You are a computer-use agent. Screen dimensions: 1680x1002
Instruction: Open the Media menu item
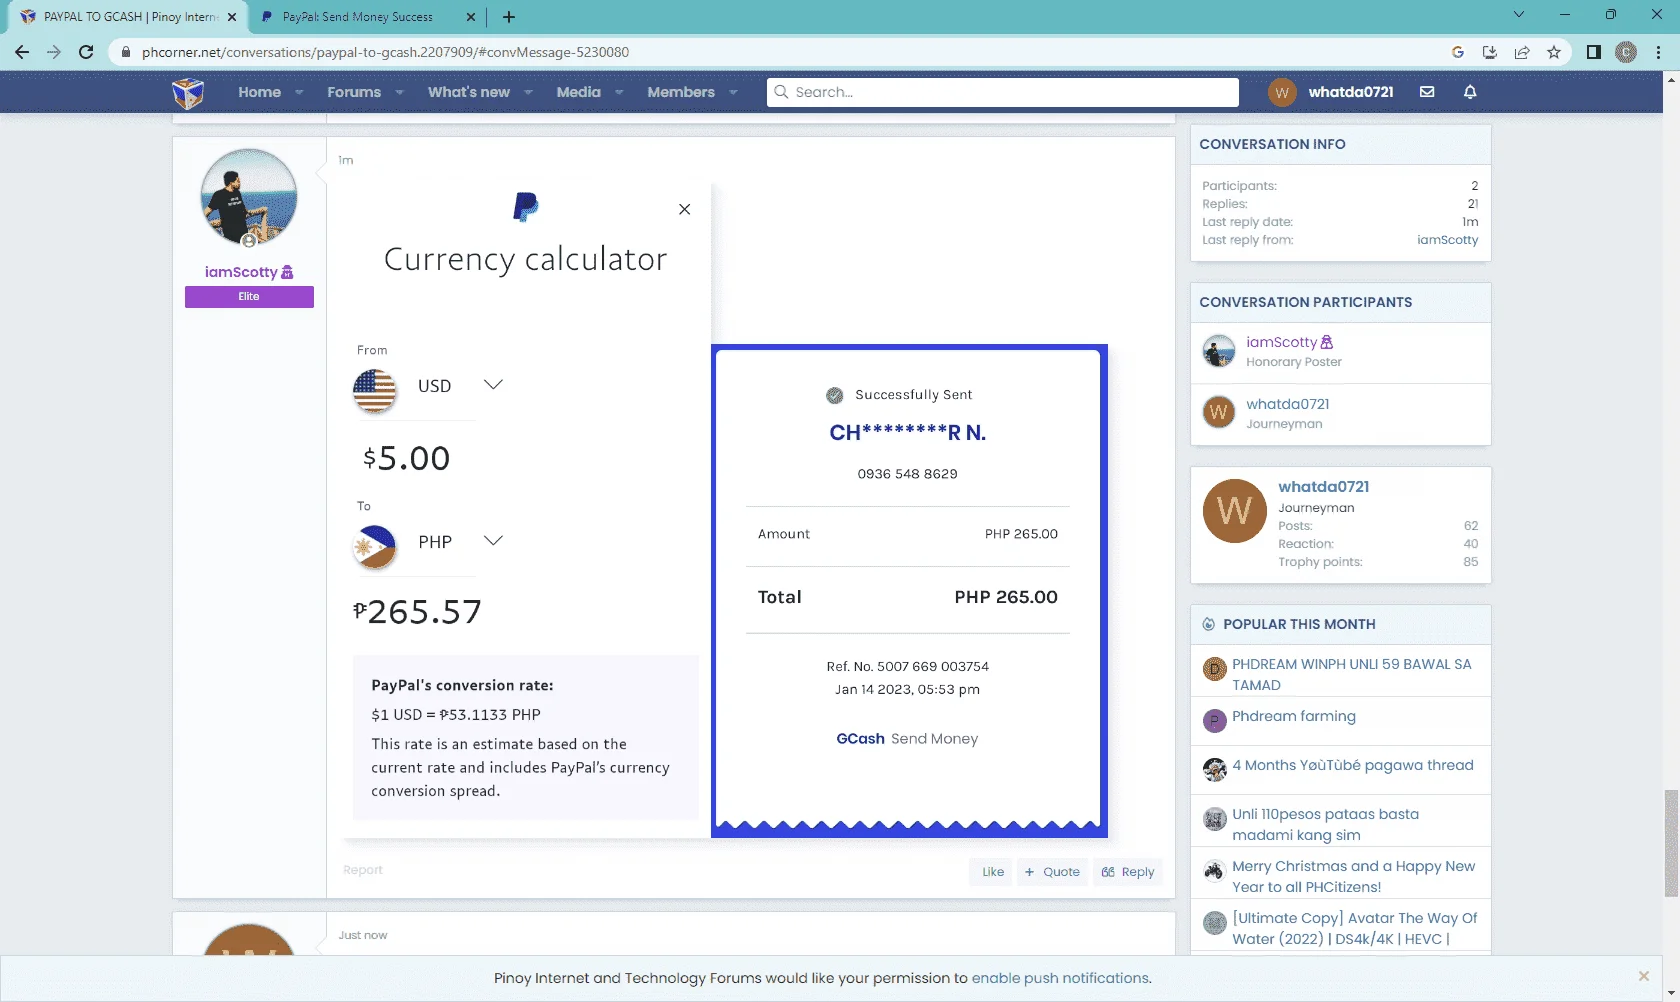click(x=579, y=92)
